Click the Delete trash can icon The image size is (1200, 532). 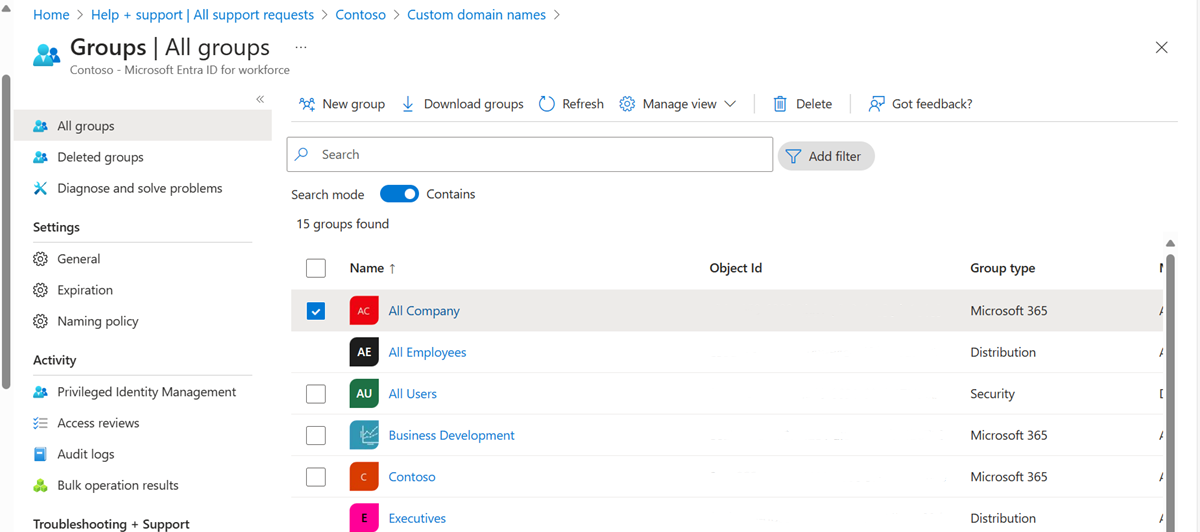point(780,104)
